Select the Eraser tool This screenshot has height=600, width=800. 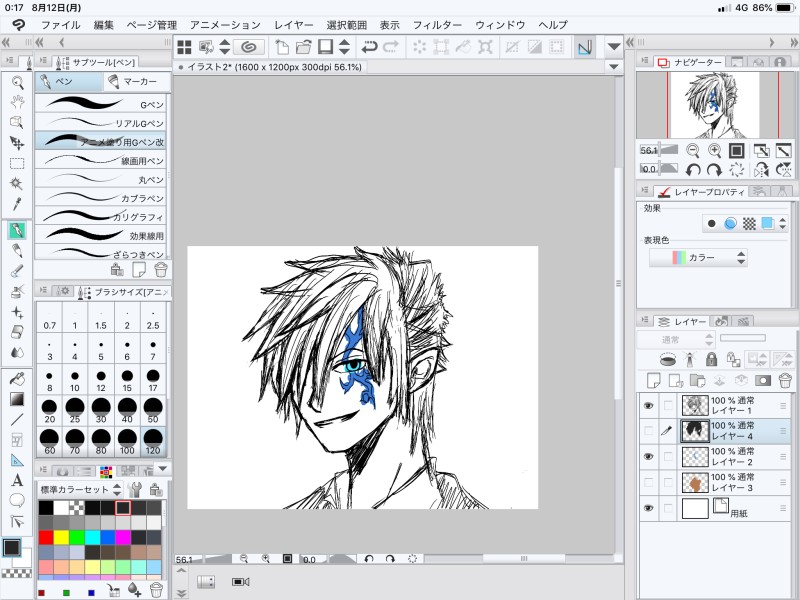coord(17,332)
